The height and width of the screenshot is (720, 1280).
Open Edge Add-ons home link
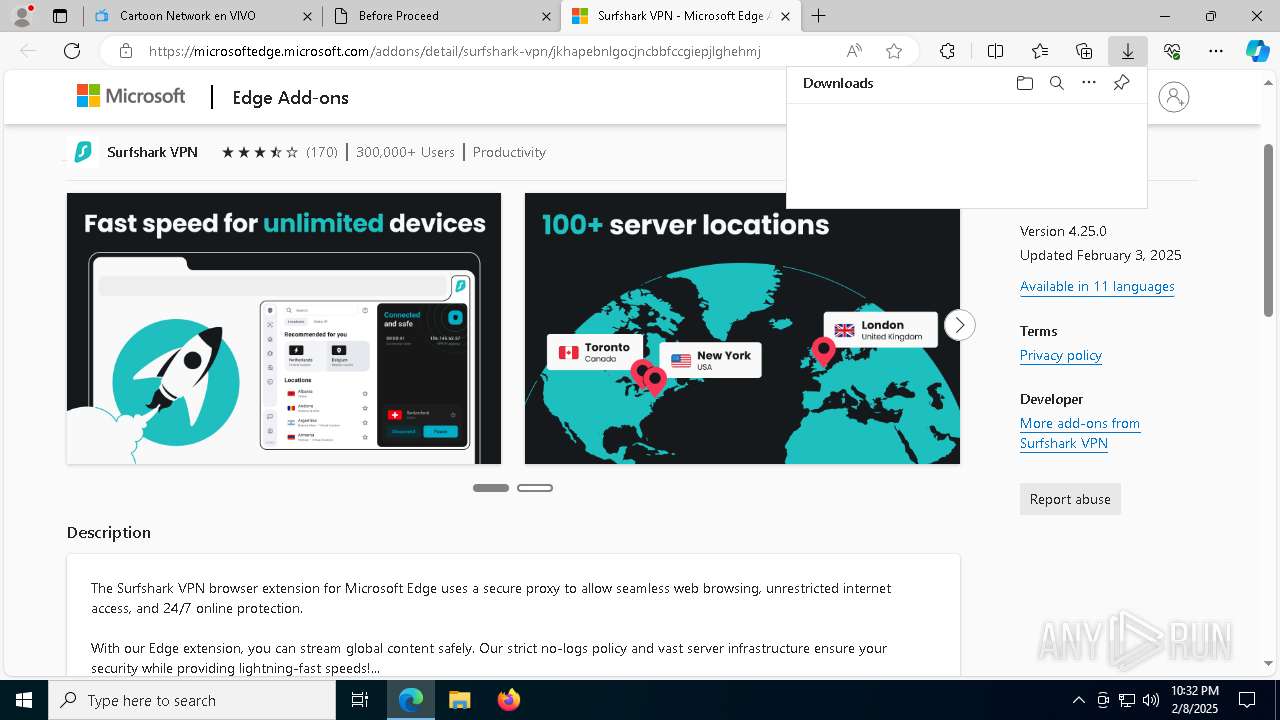(291, 97)
